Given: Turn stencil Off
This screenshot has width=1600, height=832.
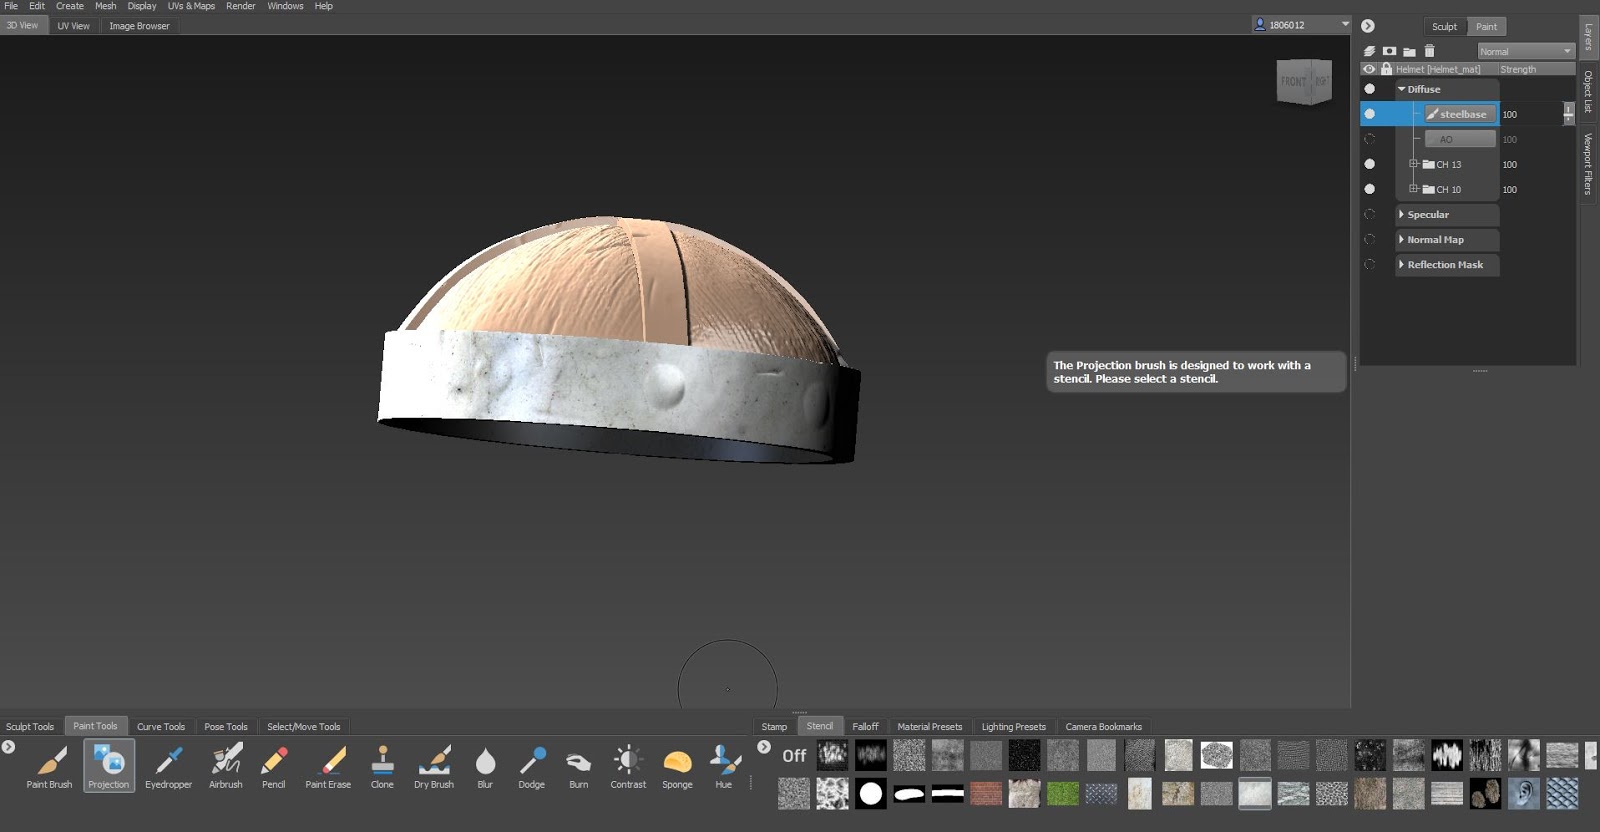Looking at the screenshot, I should [794, 756].
